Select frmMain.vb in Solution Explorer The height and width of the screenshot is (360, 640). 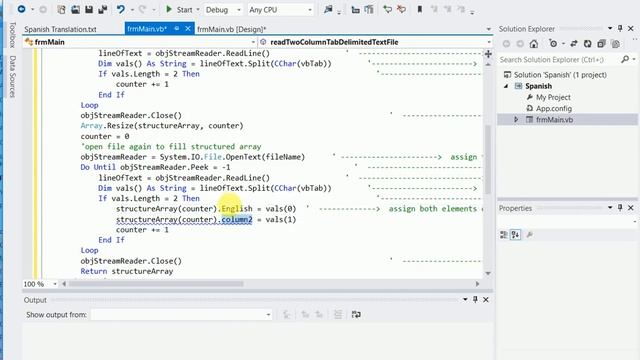pos(554,120)
